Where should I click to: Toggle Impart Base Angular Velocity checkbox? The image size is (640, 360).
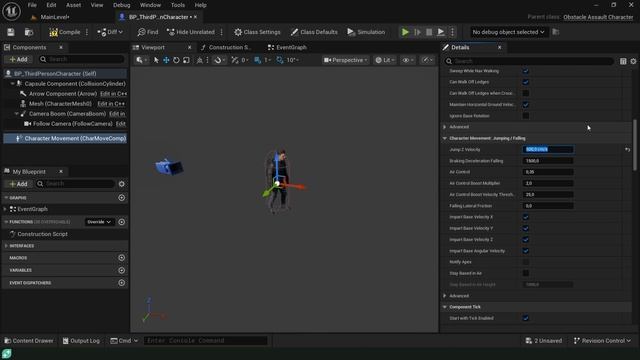[526, 251]
